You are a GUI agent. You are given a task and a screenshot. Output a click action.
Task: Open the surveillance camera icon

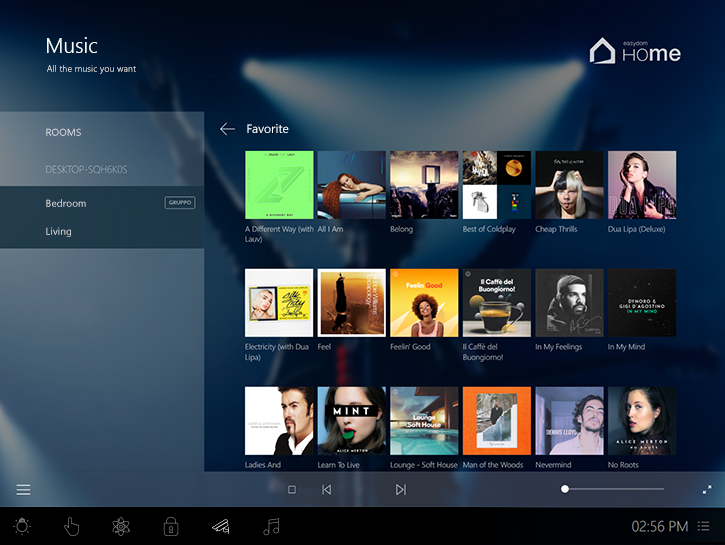click(x=221, y=527)
